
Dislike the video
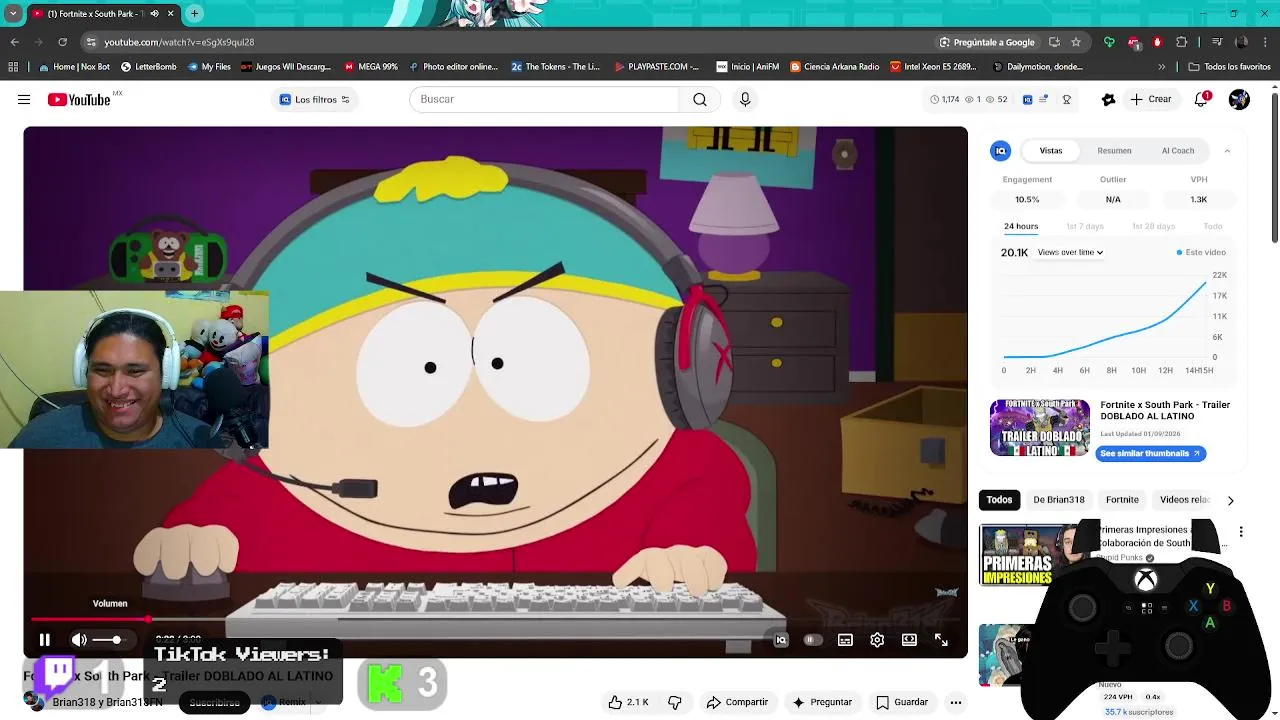[x=675, y=702]
